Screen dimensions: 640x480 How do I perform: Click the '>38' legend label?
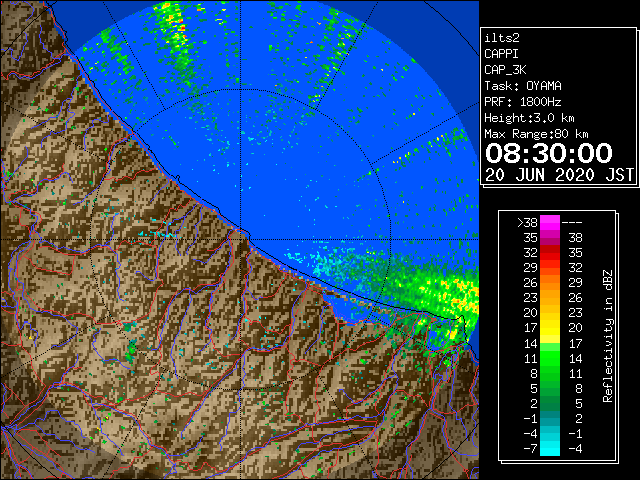(527, 222)
